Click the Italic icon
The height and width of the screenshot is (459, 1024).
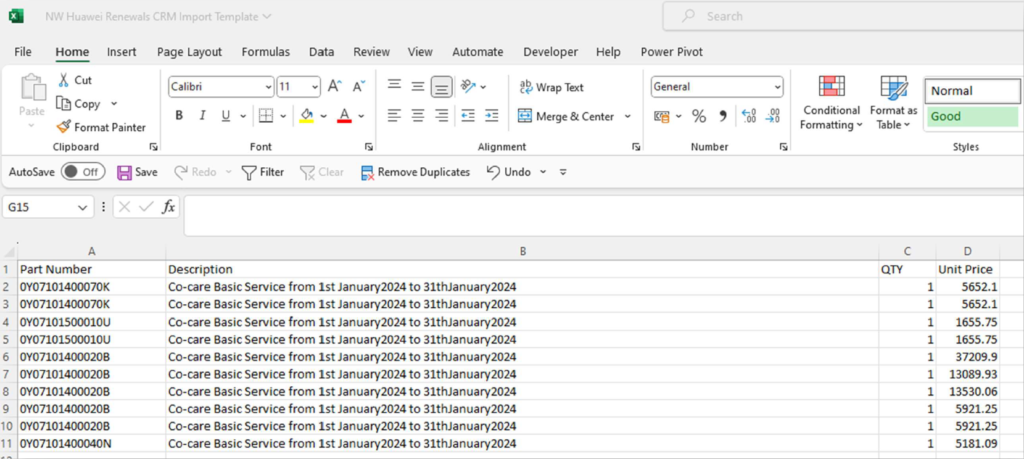click(205, 116)
